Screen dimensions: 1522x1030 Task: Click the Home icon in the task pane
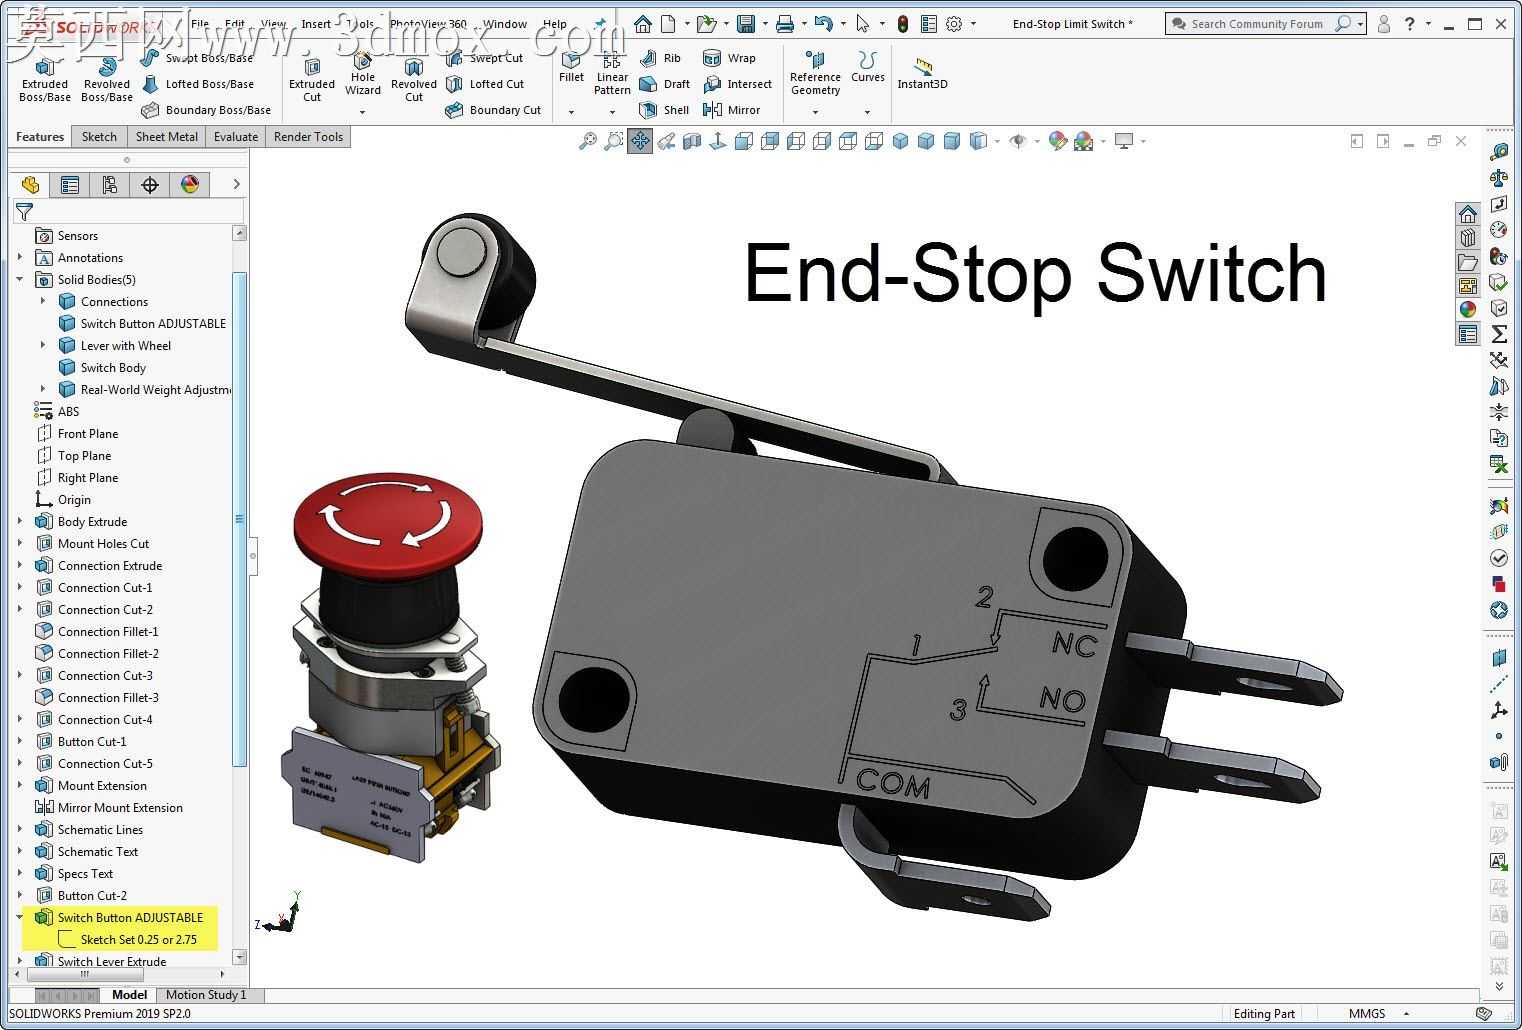pos(1467,214)
